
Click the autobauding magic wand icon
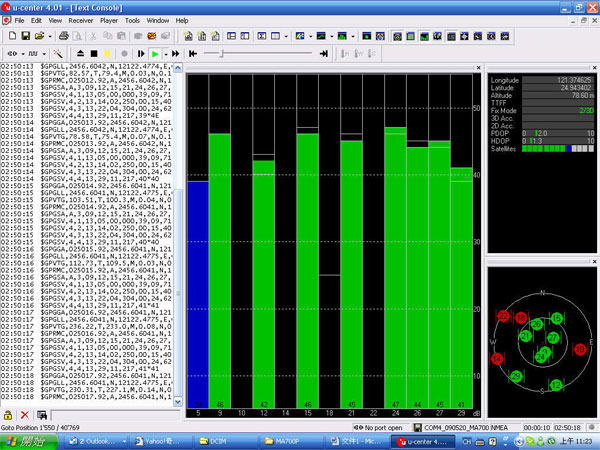tap(58, 54)
